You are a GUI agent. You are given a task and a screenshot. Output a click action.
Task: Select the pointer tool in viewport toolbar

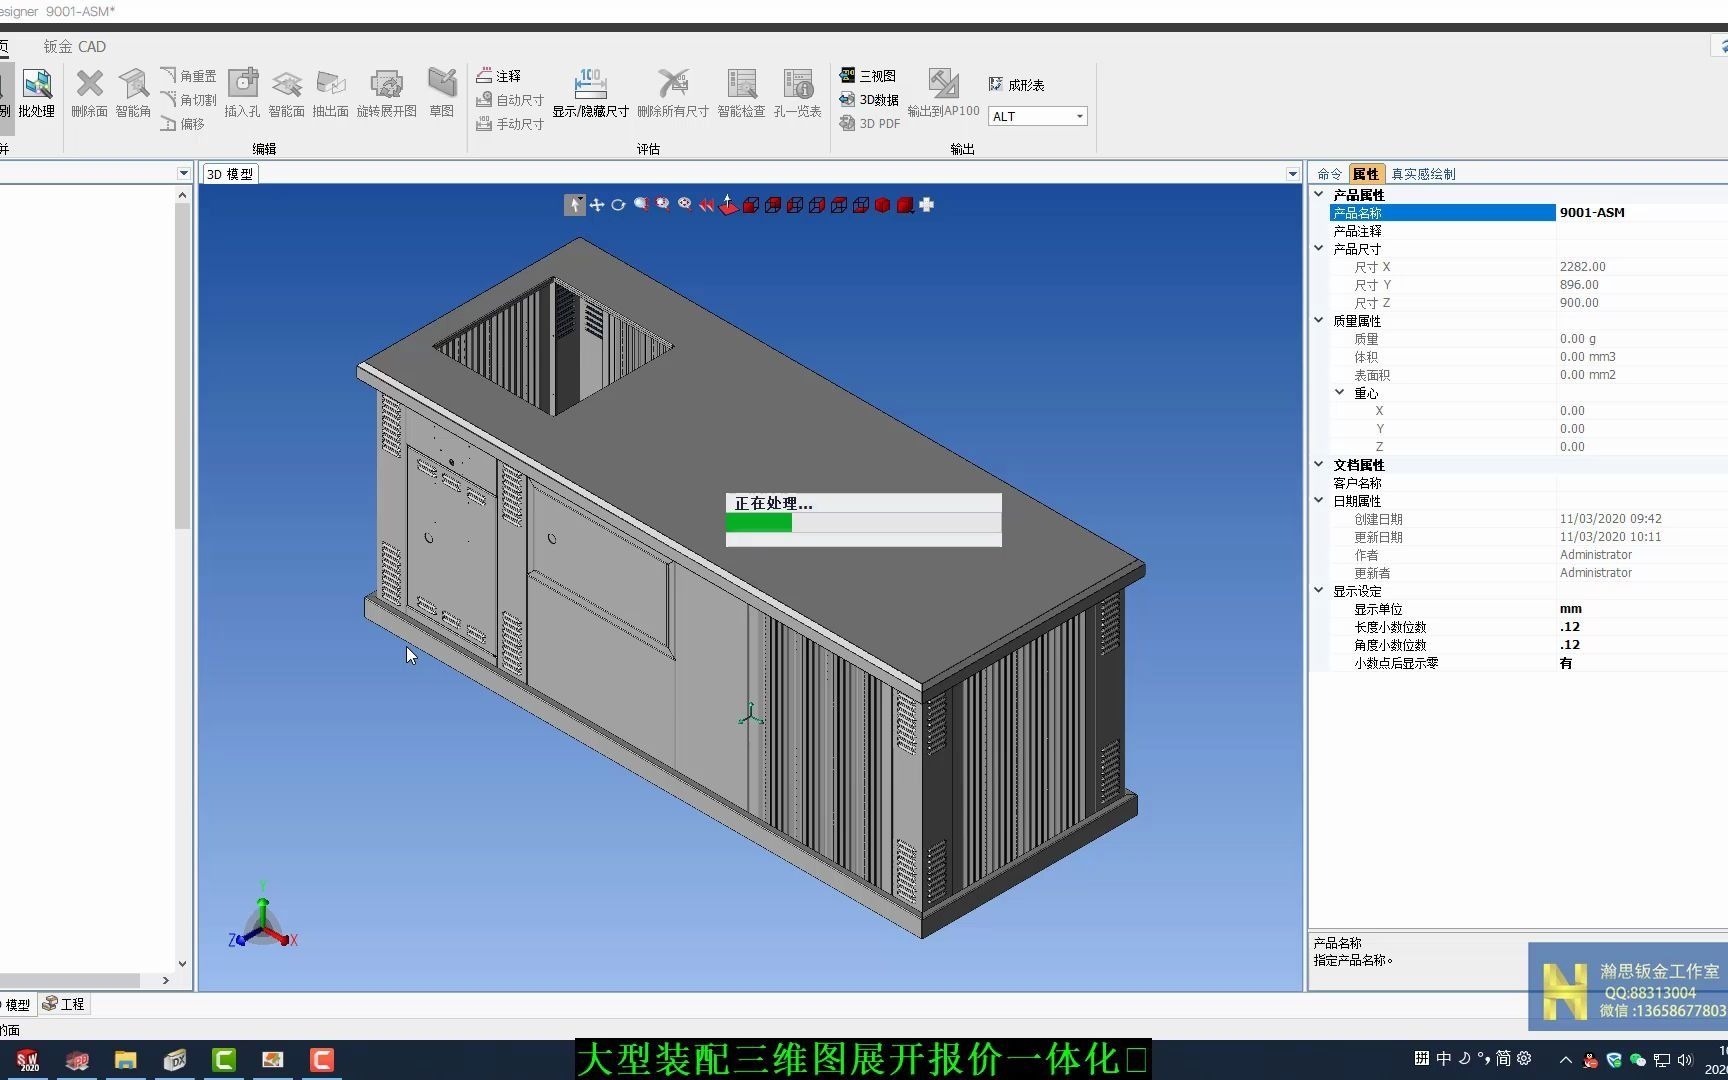574,205
